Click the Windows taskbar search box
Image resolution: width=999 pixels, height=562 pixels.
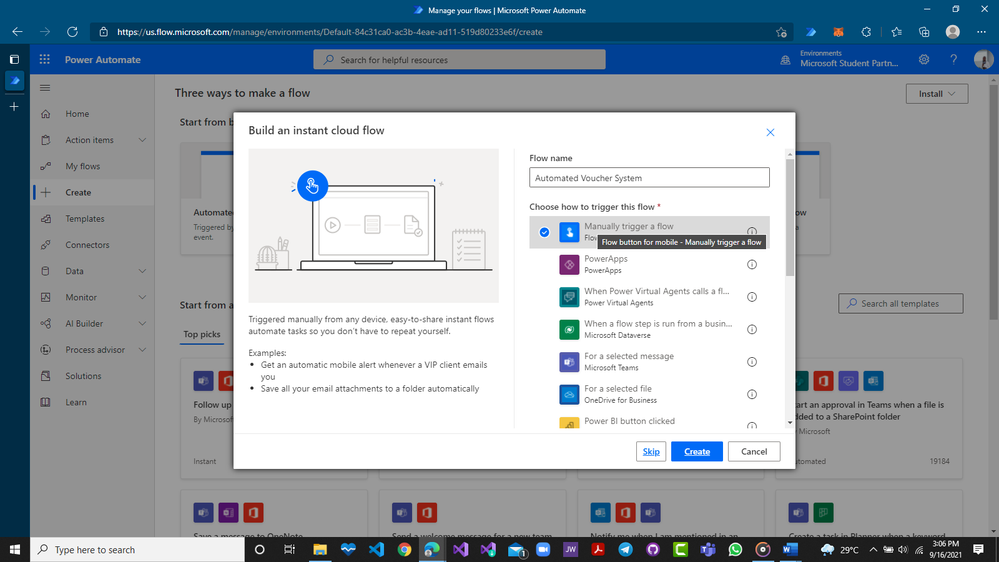(137, 549)
